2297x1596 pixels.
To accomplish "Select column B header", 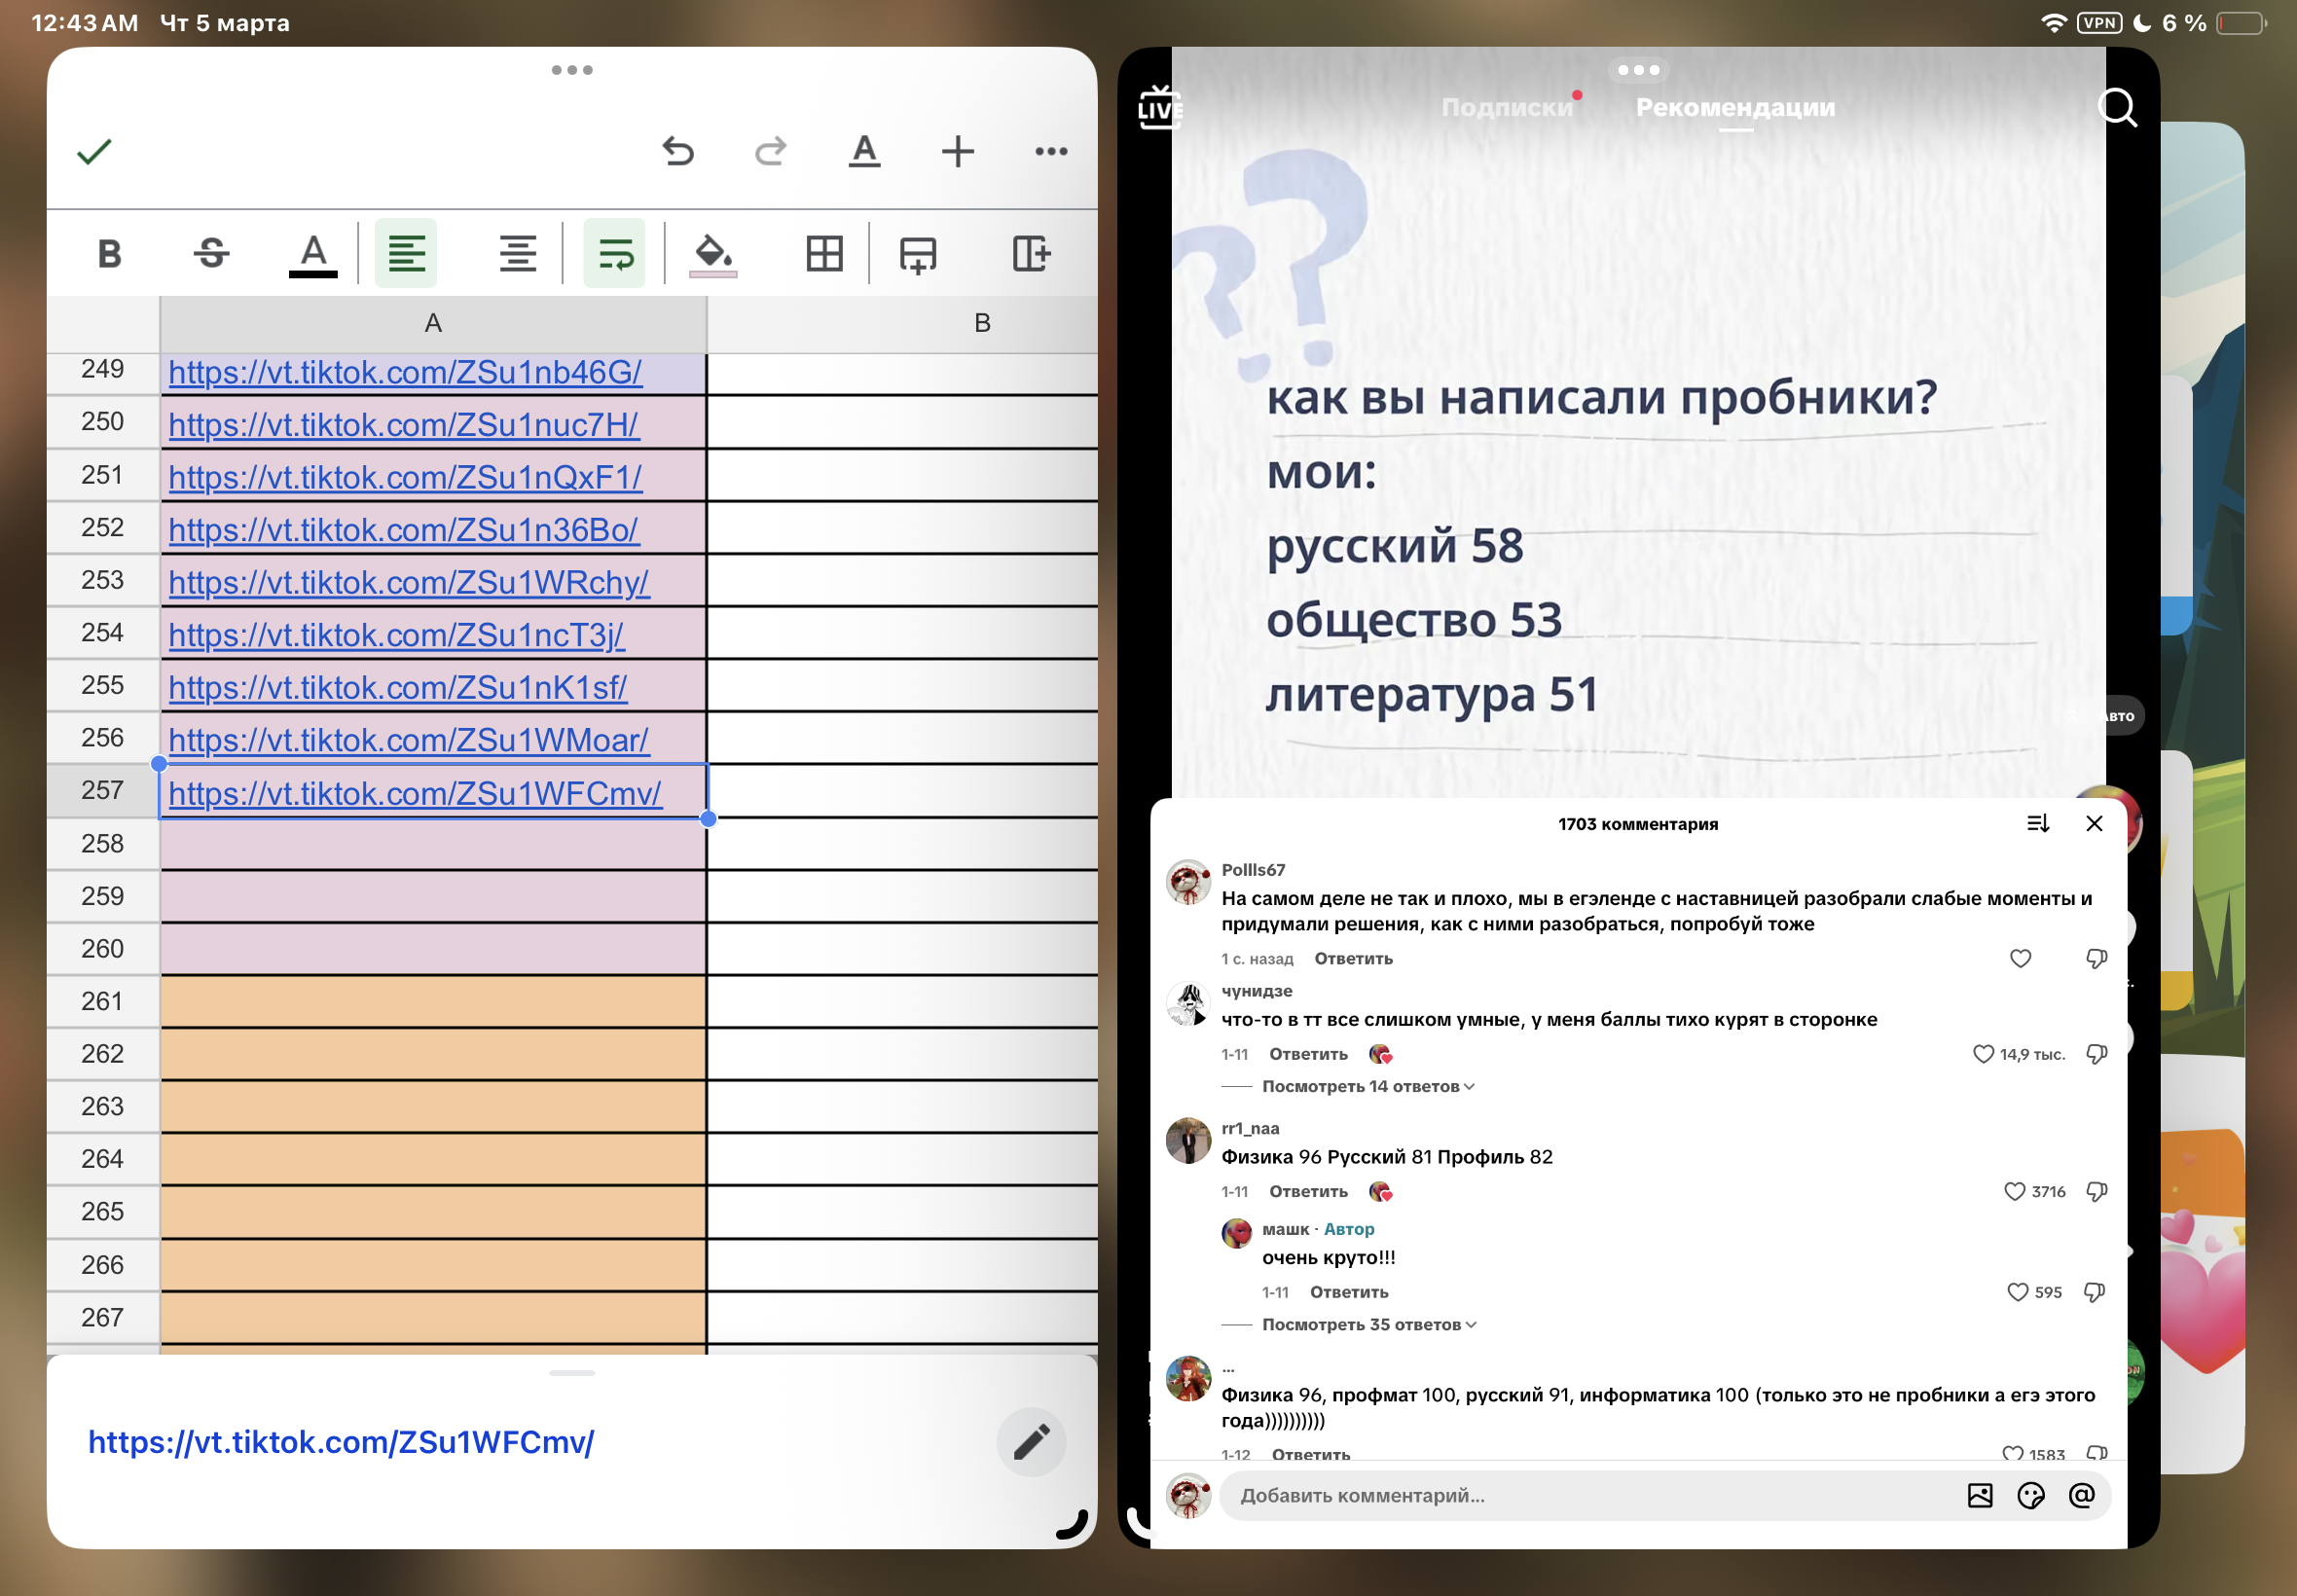I will [903, 323].
